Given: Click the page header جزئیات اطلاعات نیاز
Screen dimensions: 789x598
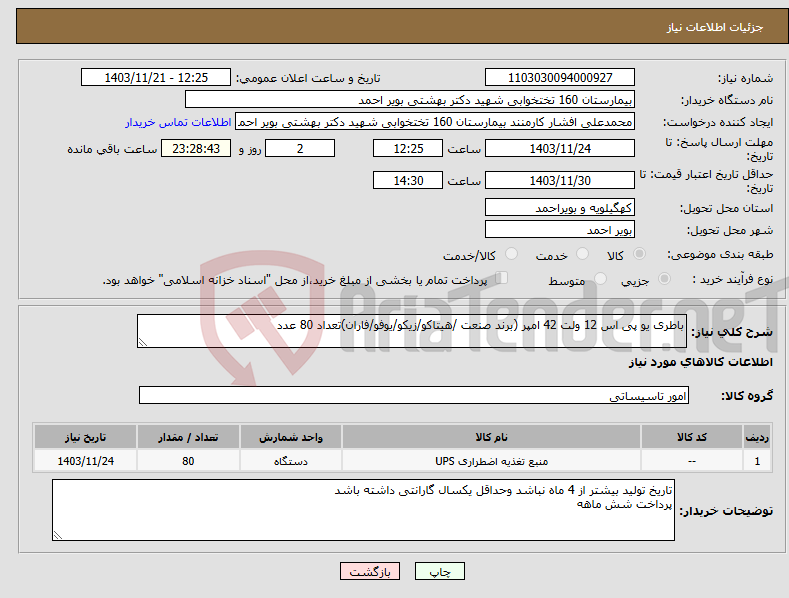Looking at the screenshot, I should [715, 27].
